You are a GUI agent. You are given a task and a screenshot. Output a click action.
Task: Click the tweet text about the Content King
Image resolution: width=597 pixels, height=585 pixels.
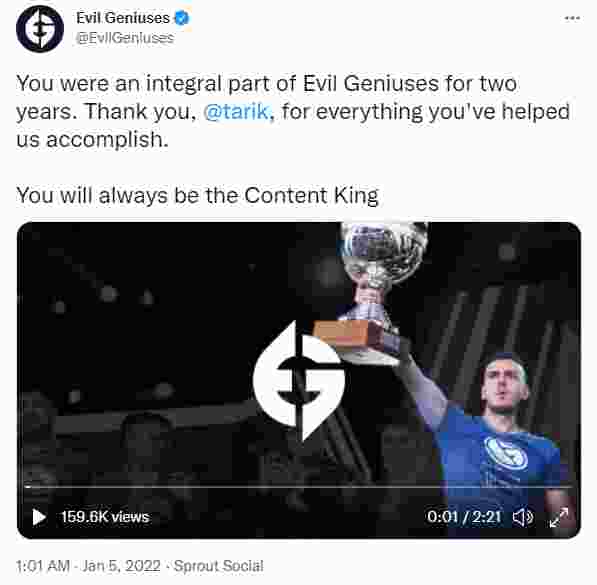click(198, 196)
